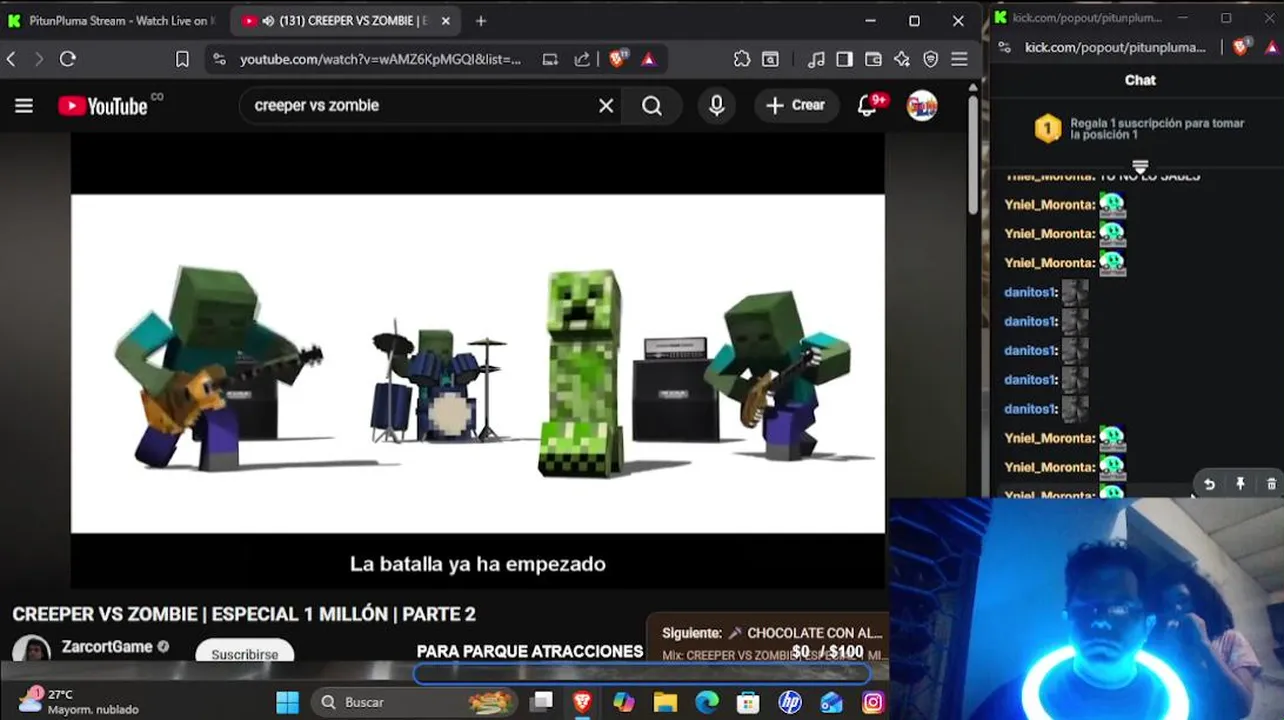Click the gold rank 1 badge
This screenshot has width=1284, height=720.
pos(1047,129)
